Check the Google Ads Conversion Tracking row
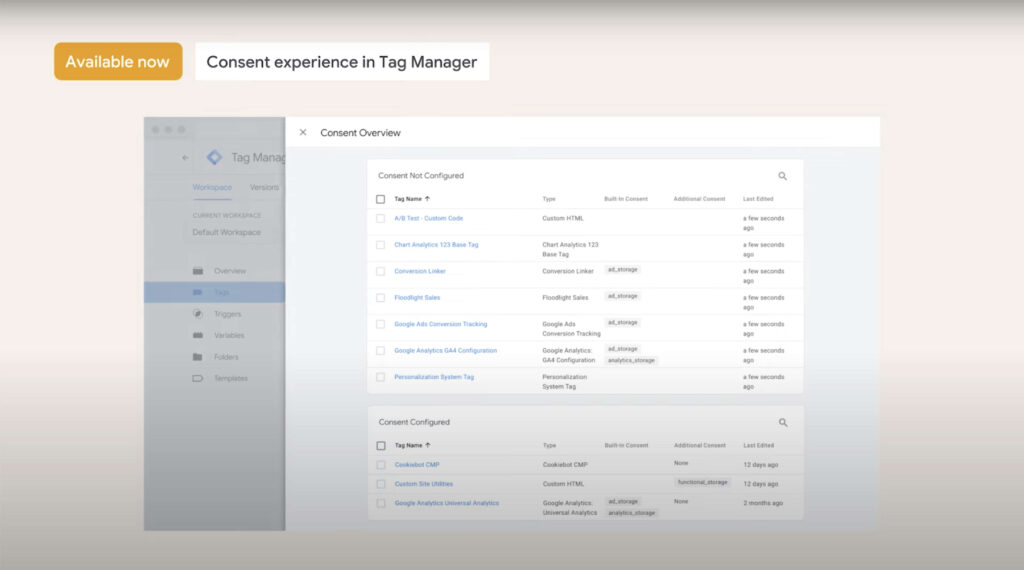Viewport: 1024px width, 570px height. click(x=381, y=324)
